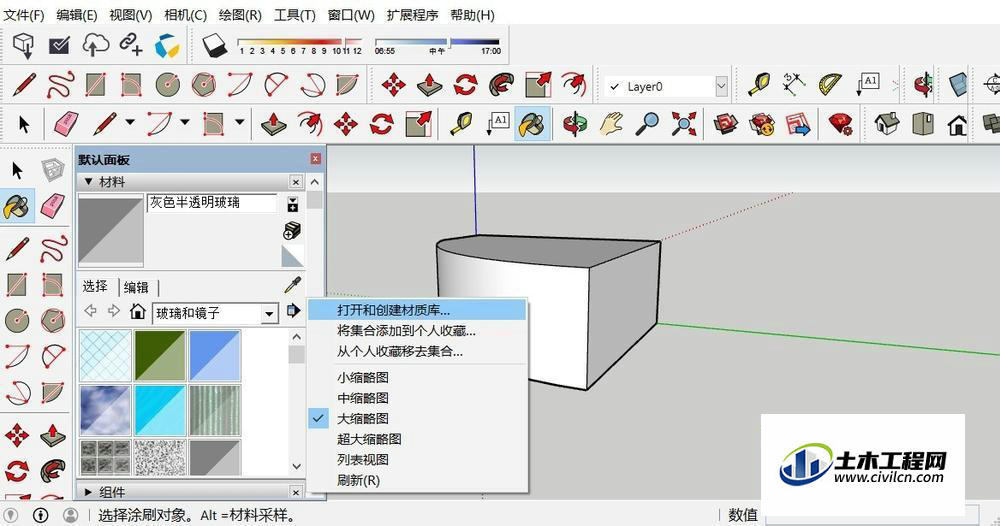This screenshot has width=1000, height=526.
Task: Select the Scale tool in top toolbar row
Action: (538, 84)
